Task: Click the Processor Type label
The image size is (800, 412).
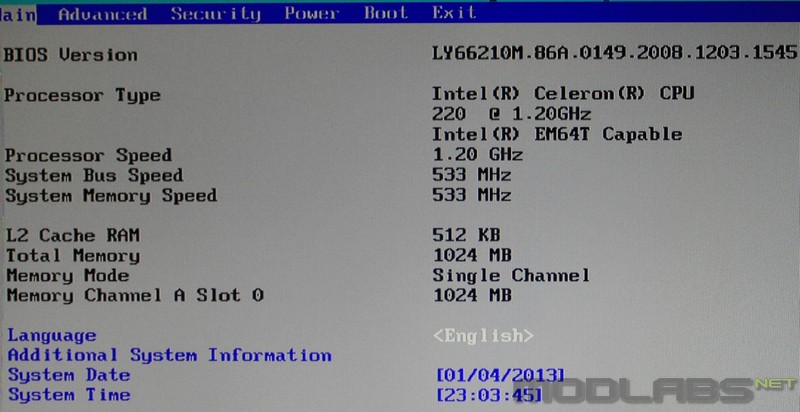Action: tap(82, 95)
